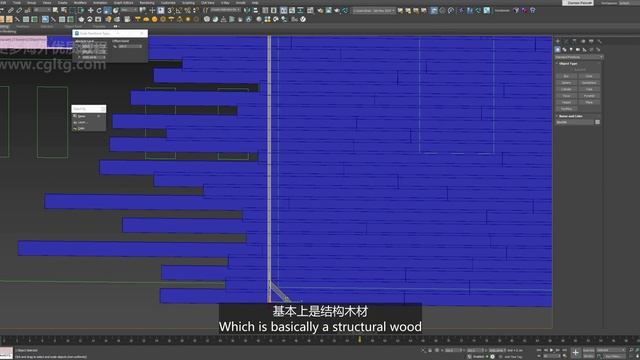Switch to Utilities command panel tab
The width and height of the screenshot is (640, 360).
599,41
